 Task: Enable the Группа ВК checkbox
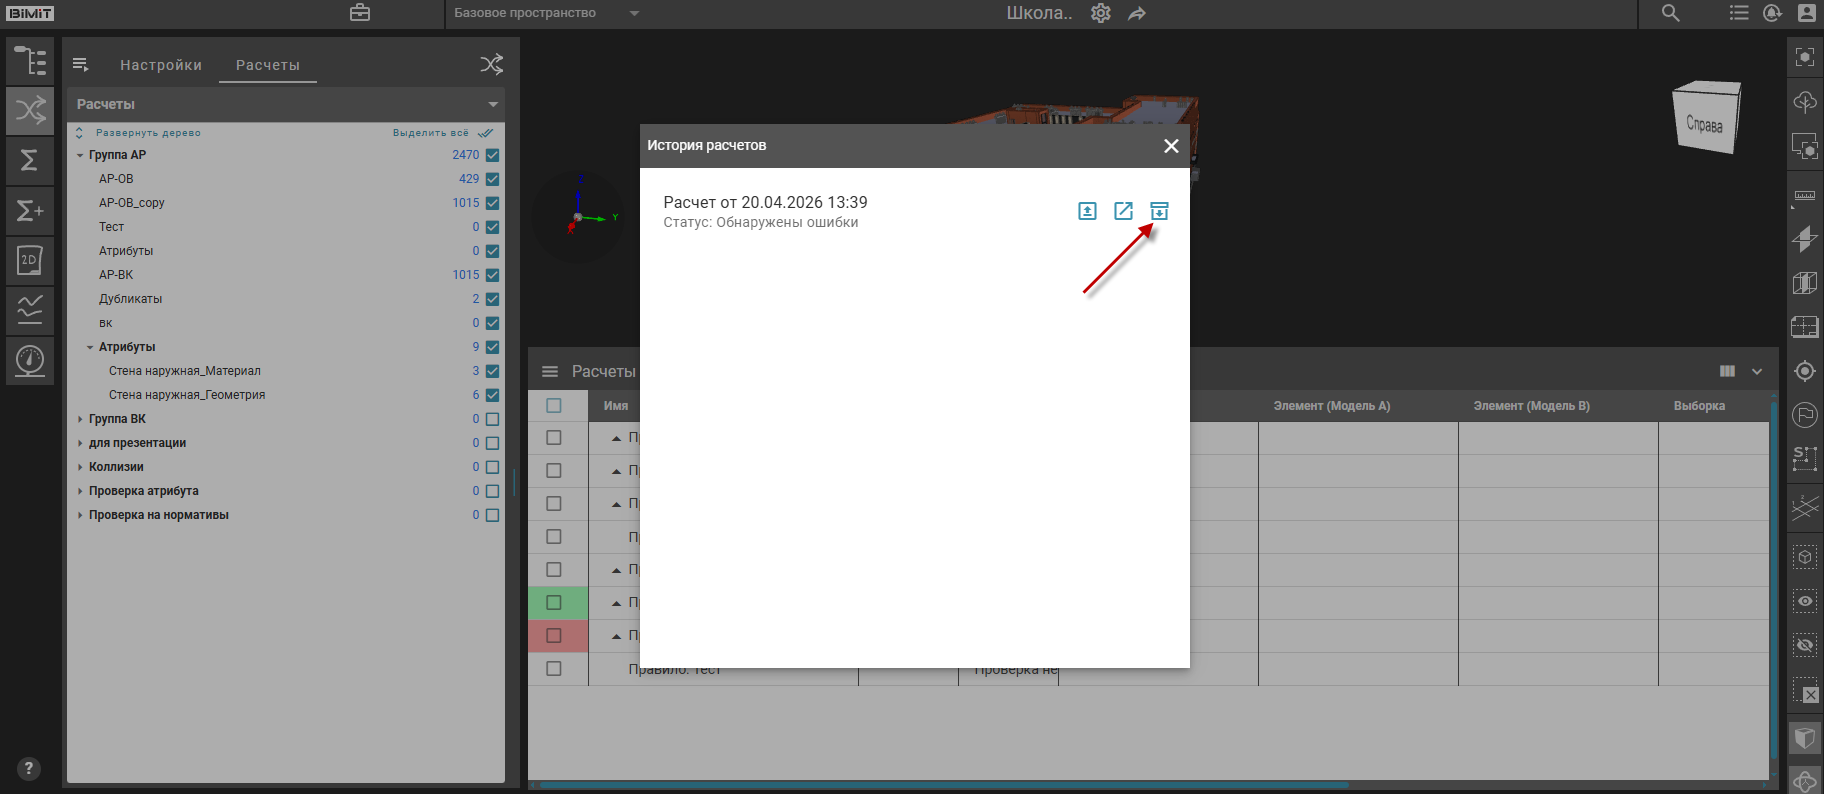click(x=492, y=419)
